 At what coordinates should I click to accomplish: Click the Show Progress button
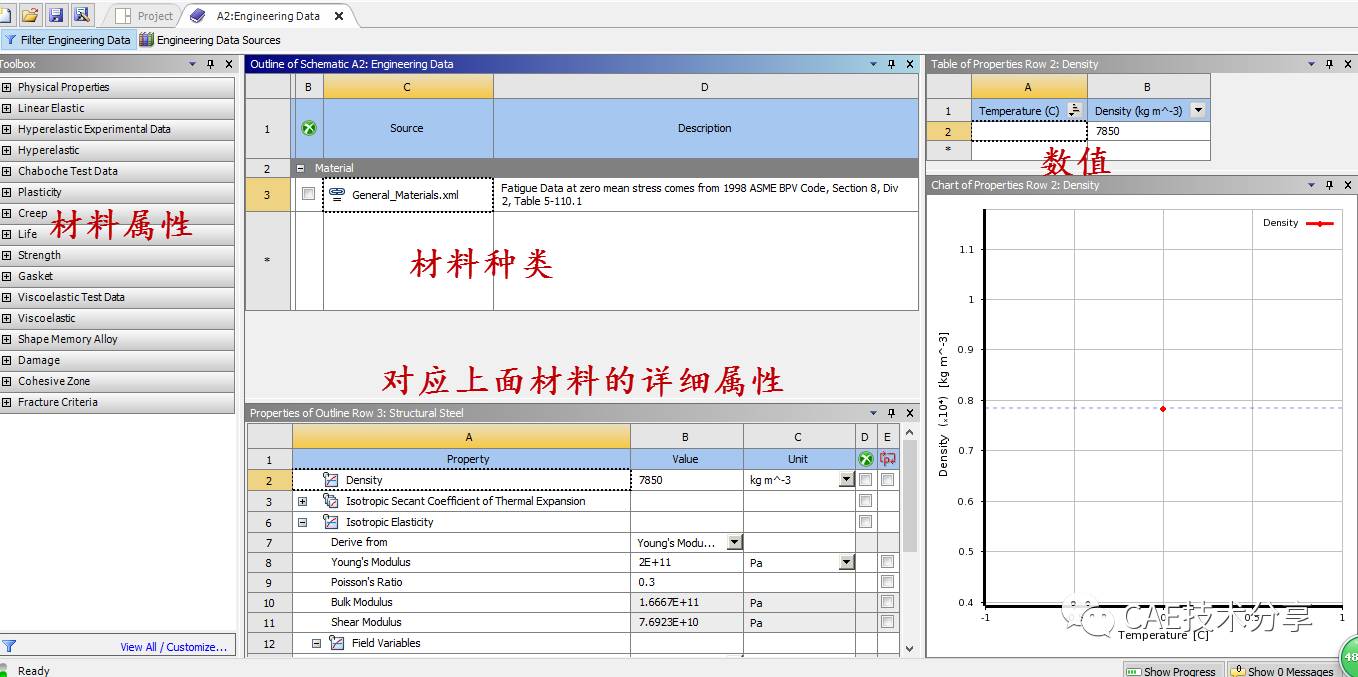tap(1172, 670)
